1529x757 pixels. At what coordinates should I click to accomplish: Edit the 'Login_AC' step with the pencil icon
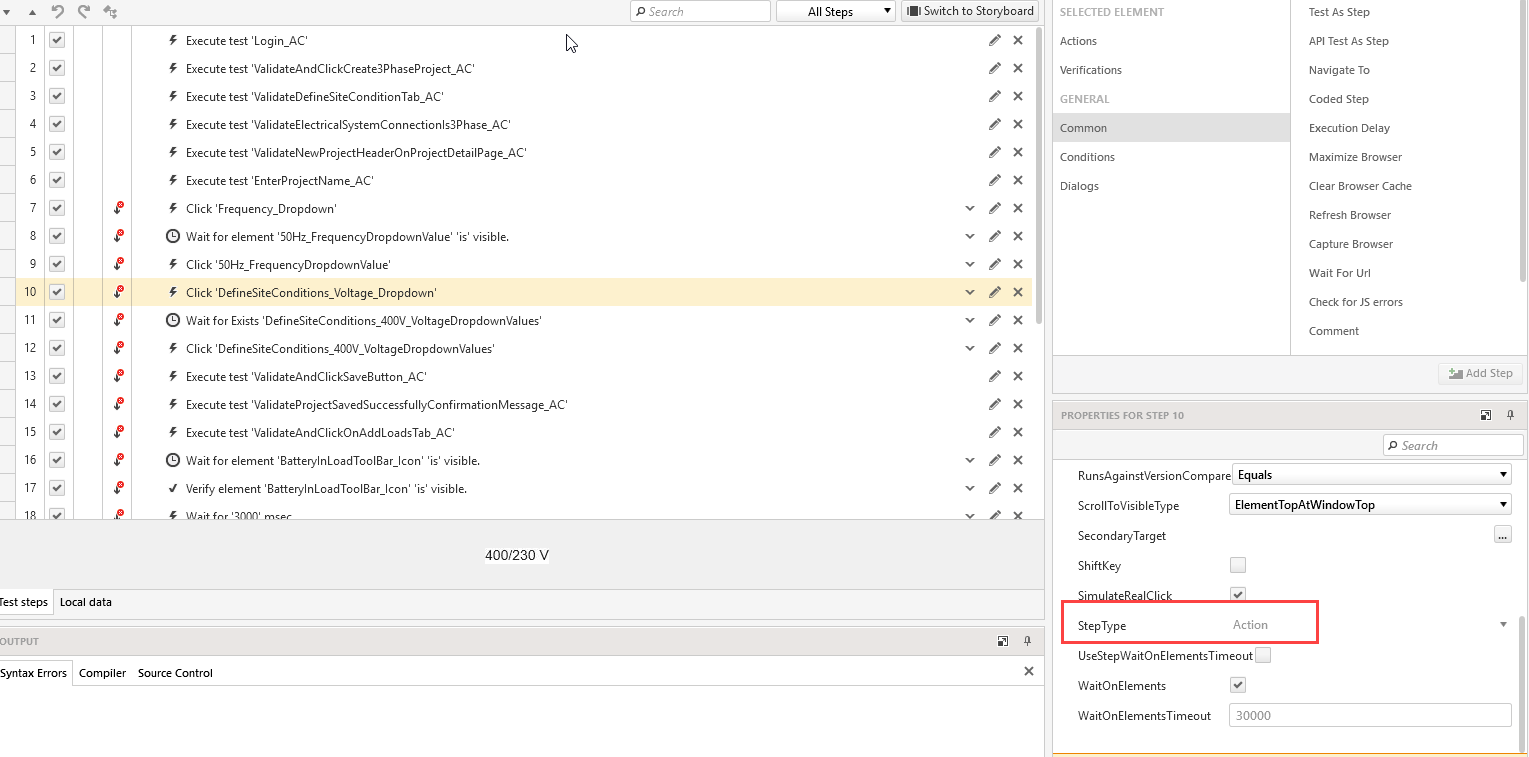click(994, 41)
